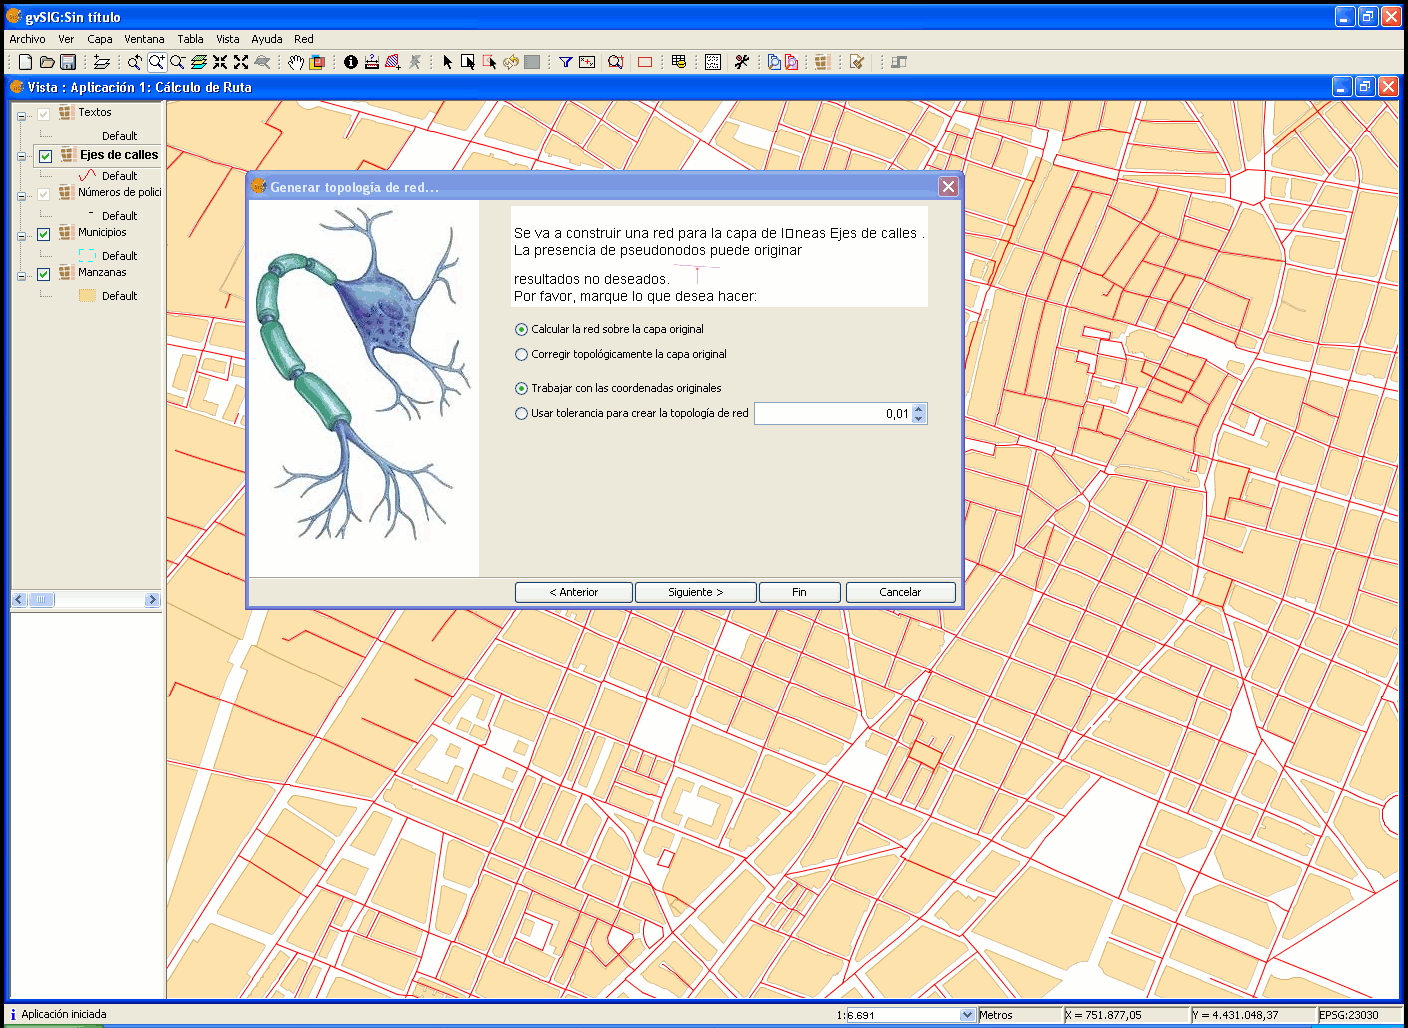Click the Municipios dashed outline symbol
1408x1028 pixels.
87,256
